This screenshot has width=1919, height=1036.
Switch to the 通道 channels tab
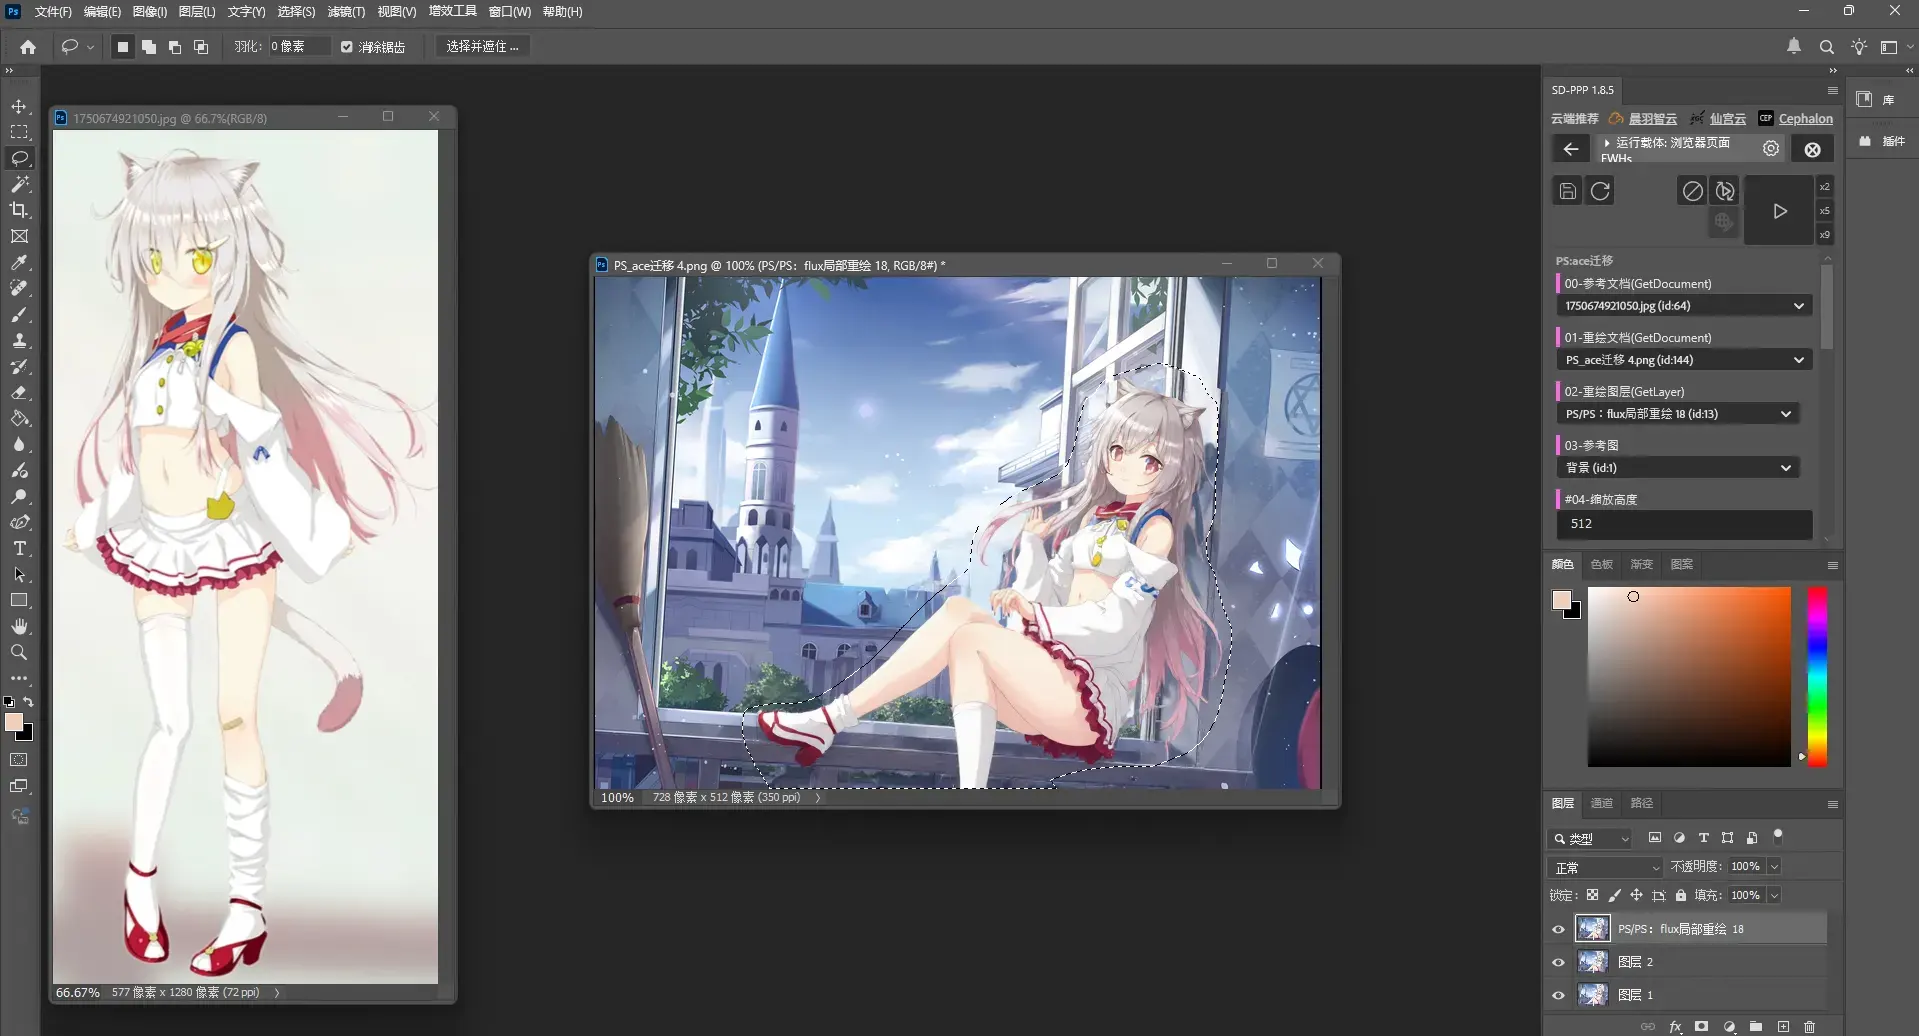(1602, 803)
